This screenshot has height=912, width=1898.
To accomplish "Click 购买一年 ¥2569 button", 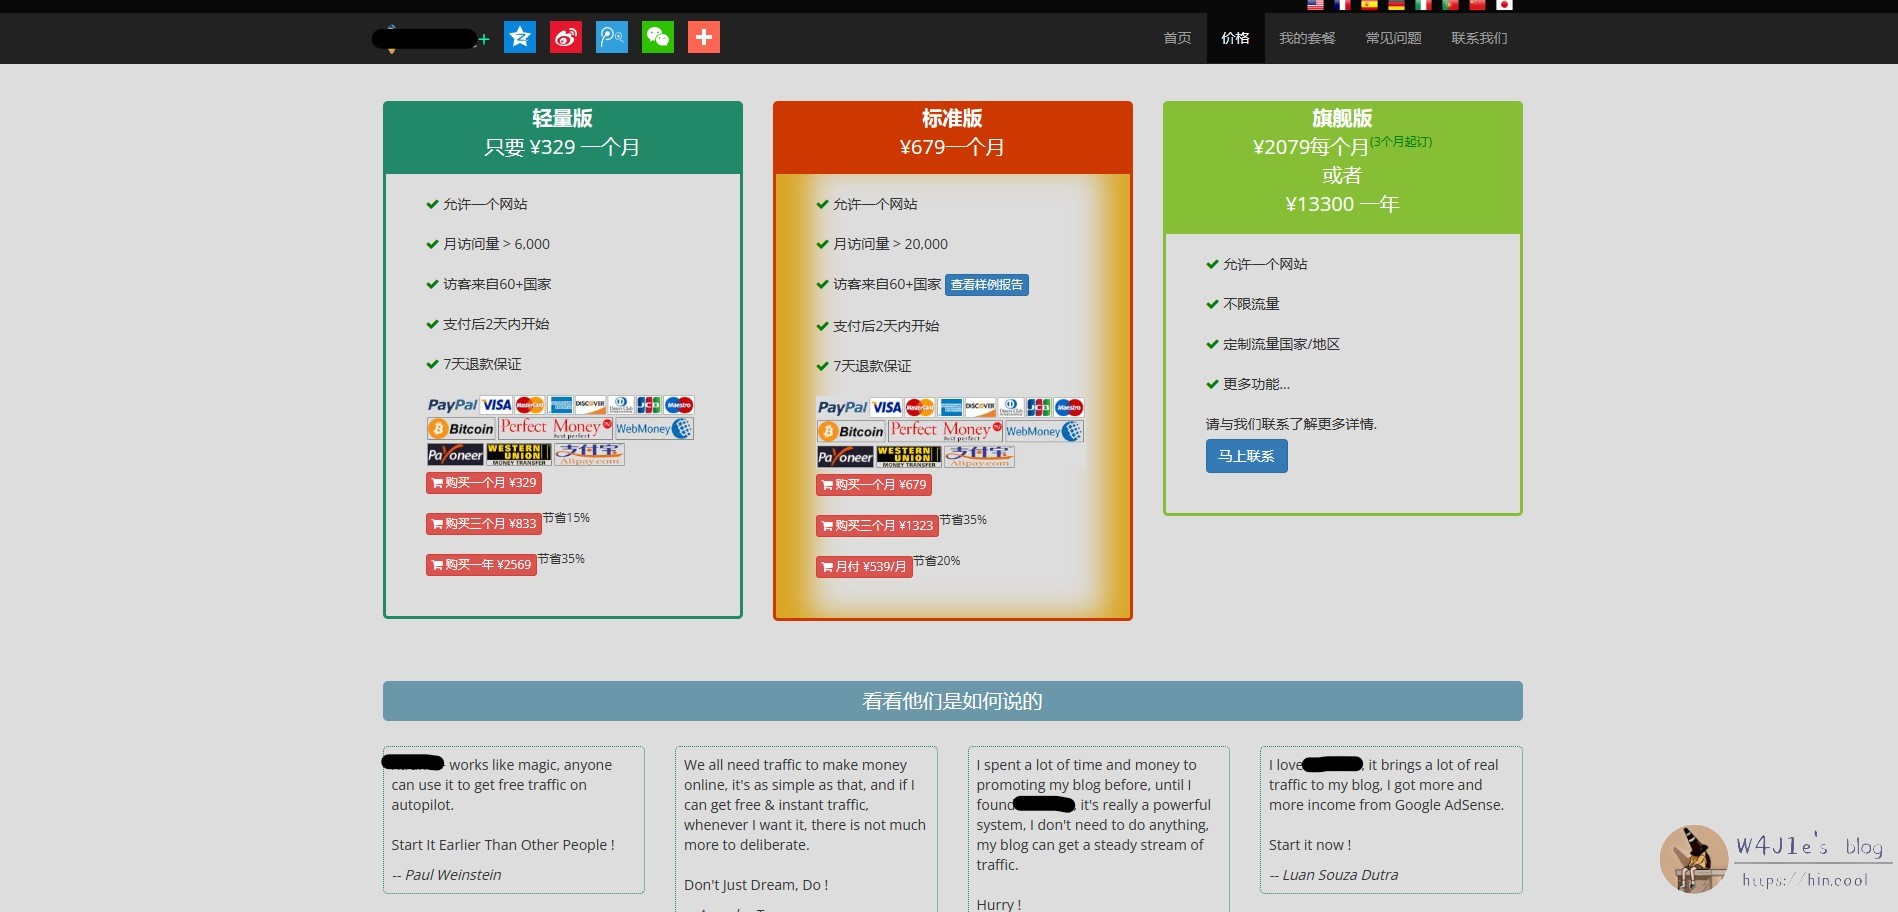I will tap(480, 565).
